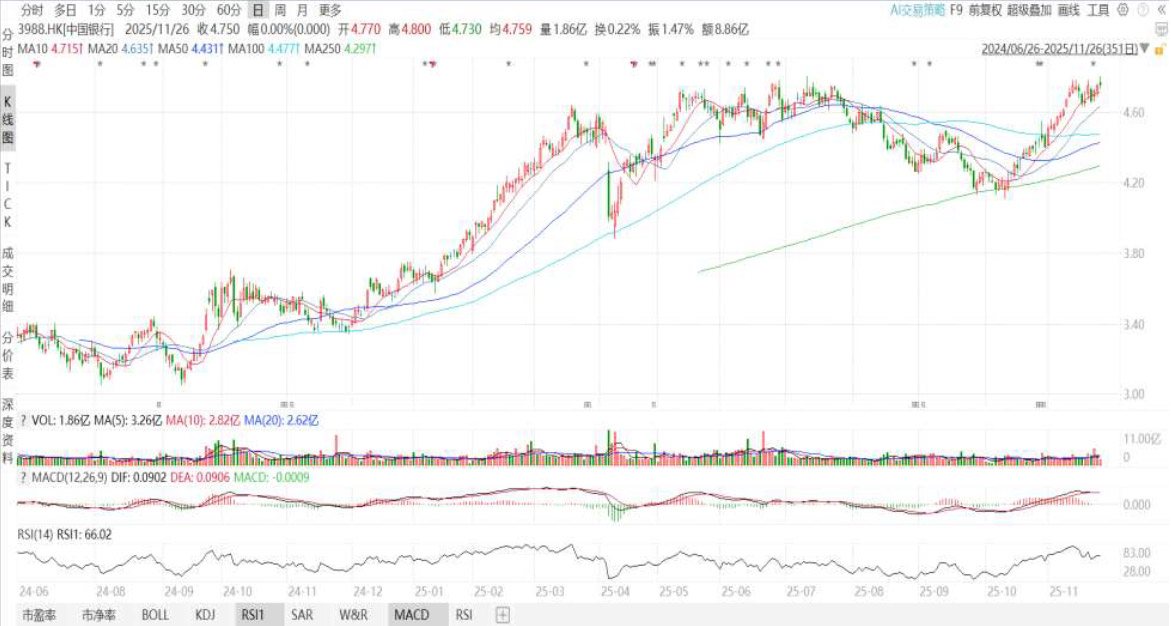The height and width of the screenshot is (626, 1171).
Task: Click the small panel icon below collapse chevrons
Action: coord(1161,30)
